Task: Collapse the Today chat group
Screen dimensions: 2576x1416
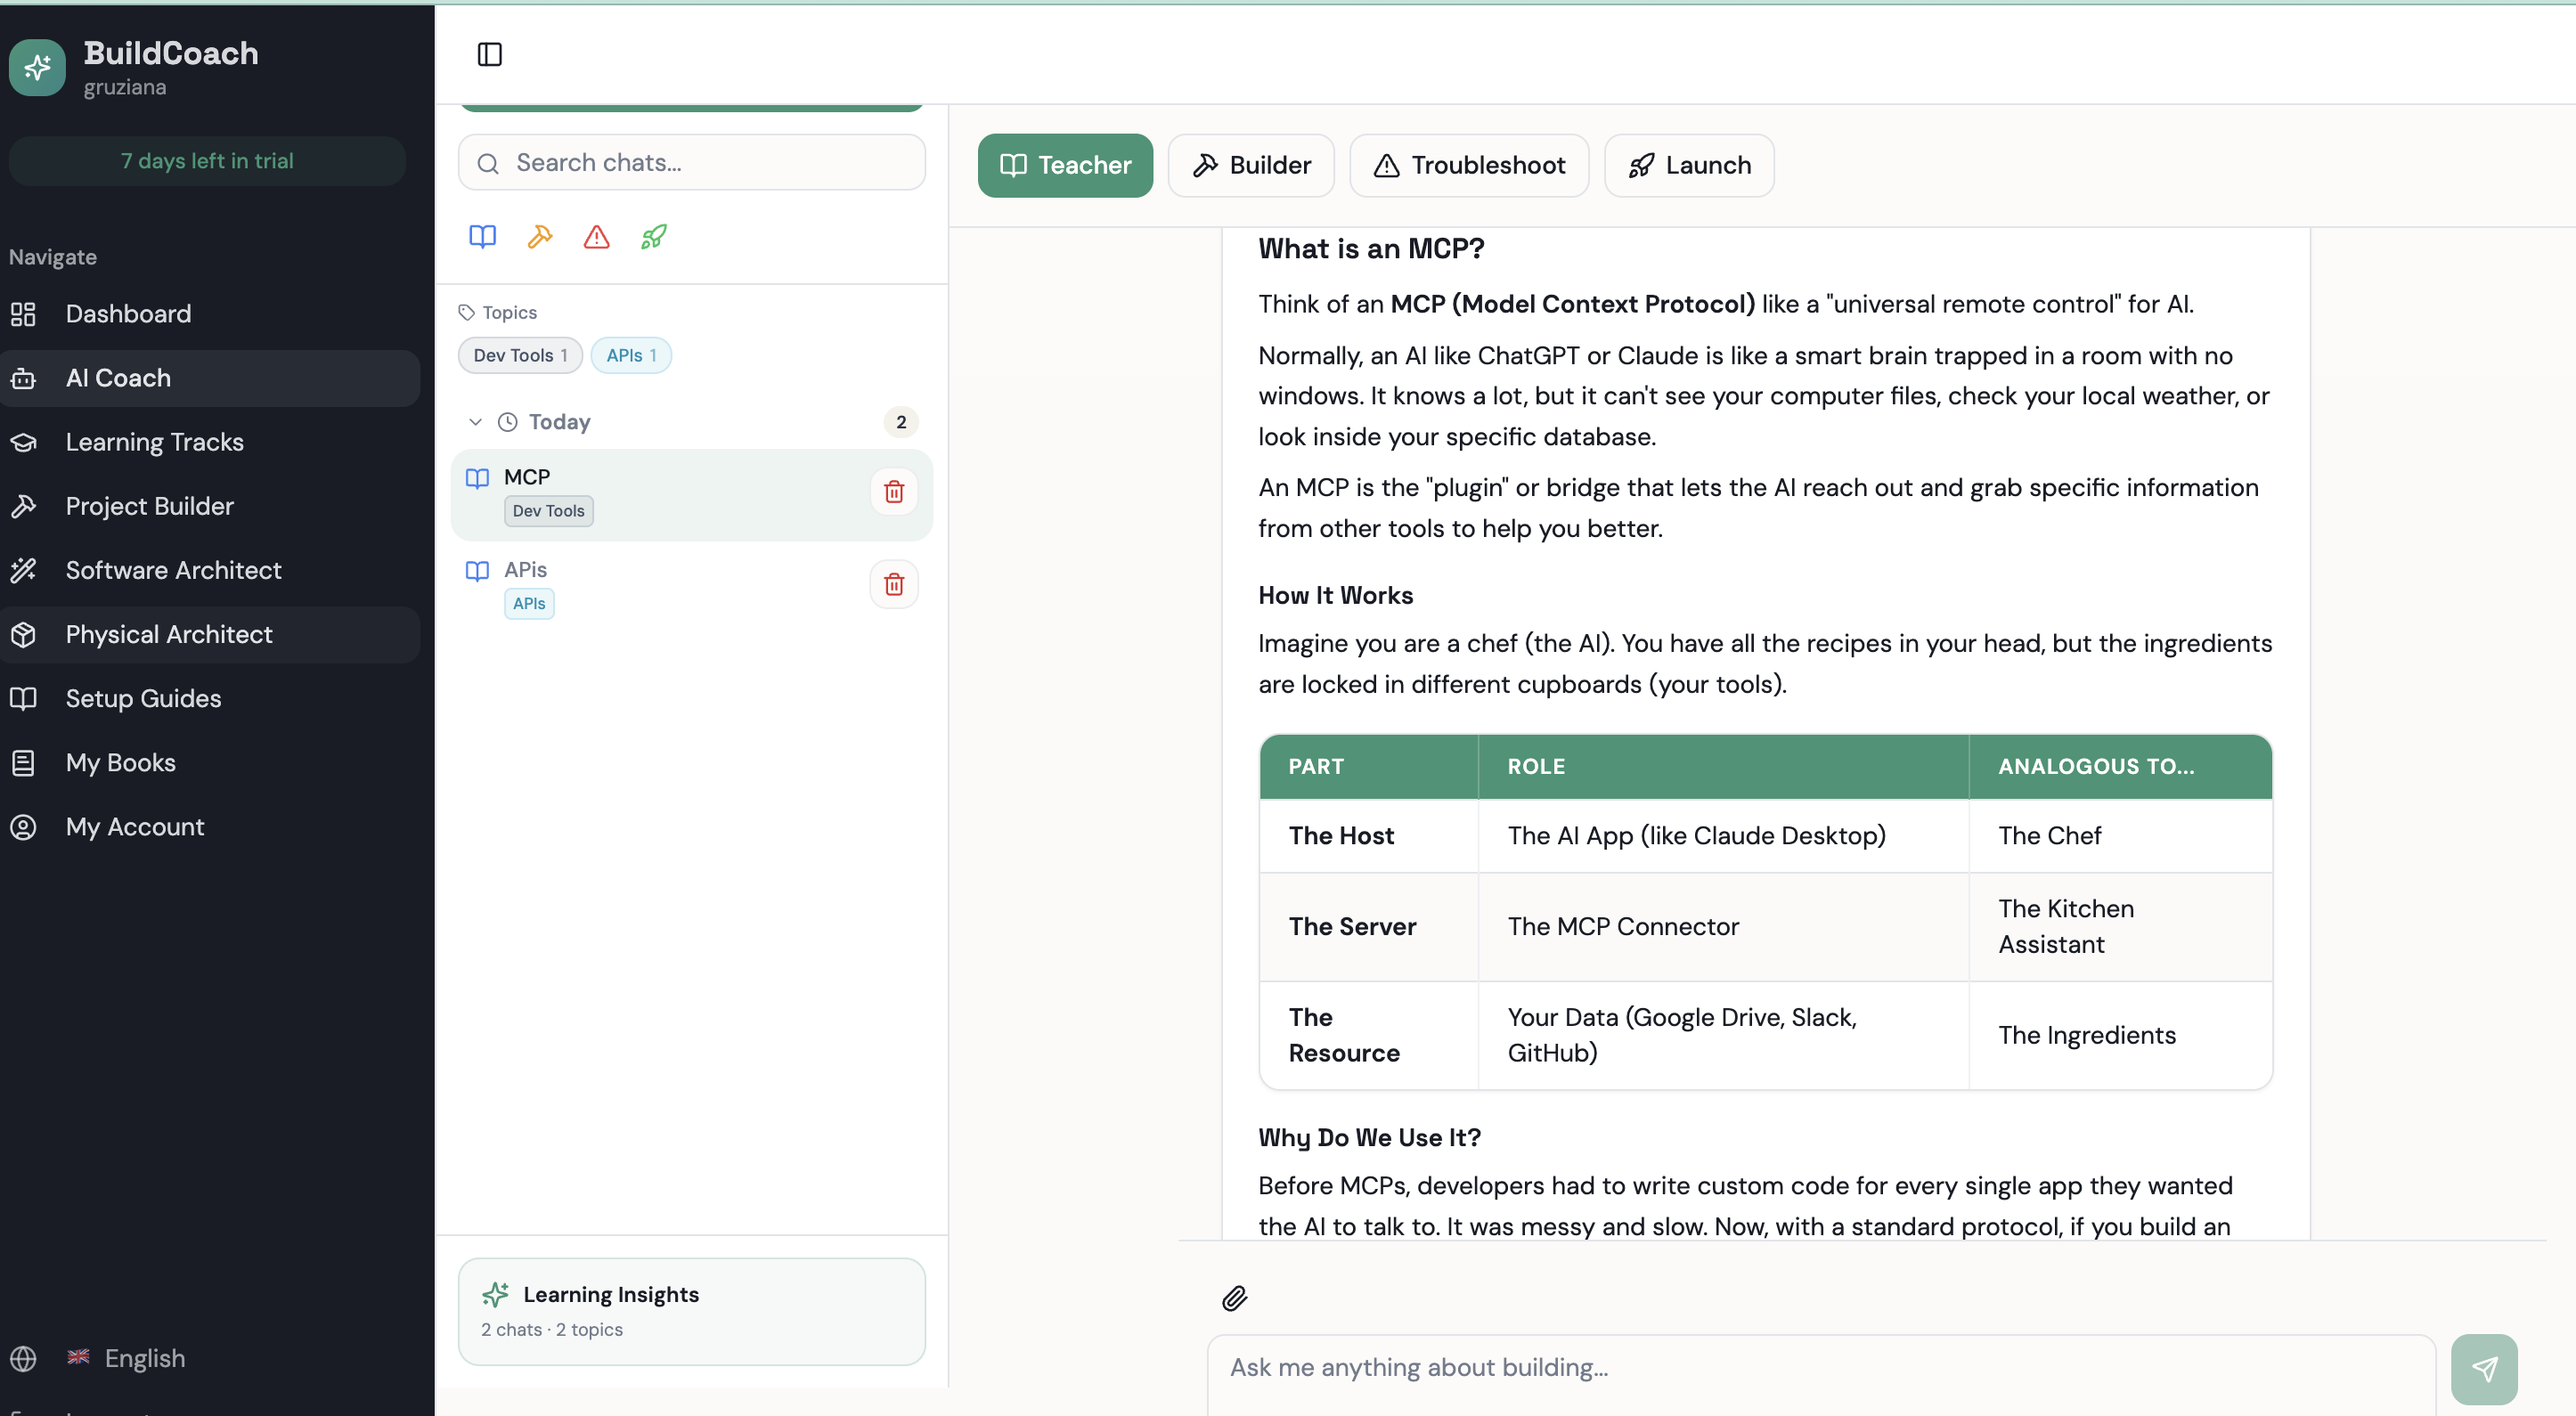Action: [476, 422]
